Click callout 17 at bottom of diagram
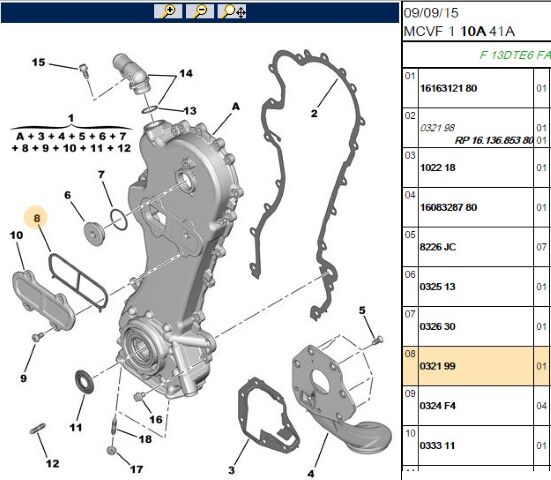The width and height of the screenshot is (551, 480). [136, 469]
